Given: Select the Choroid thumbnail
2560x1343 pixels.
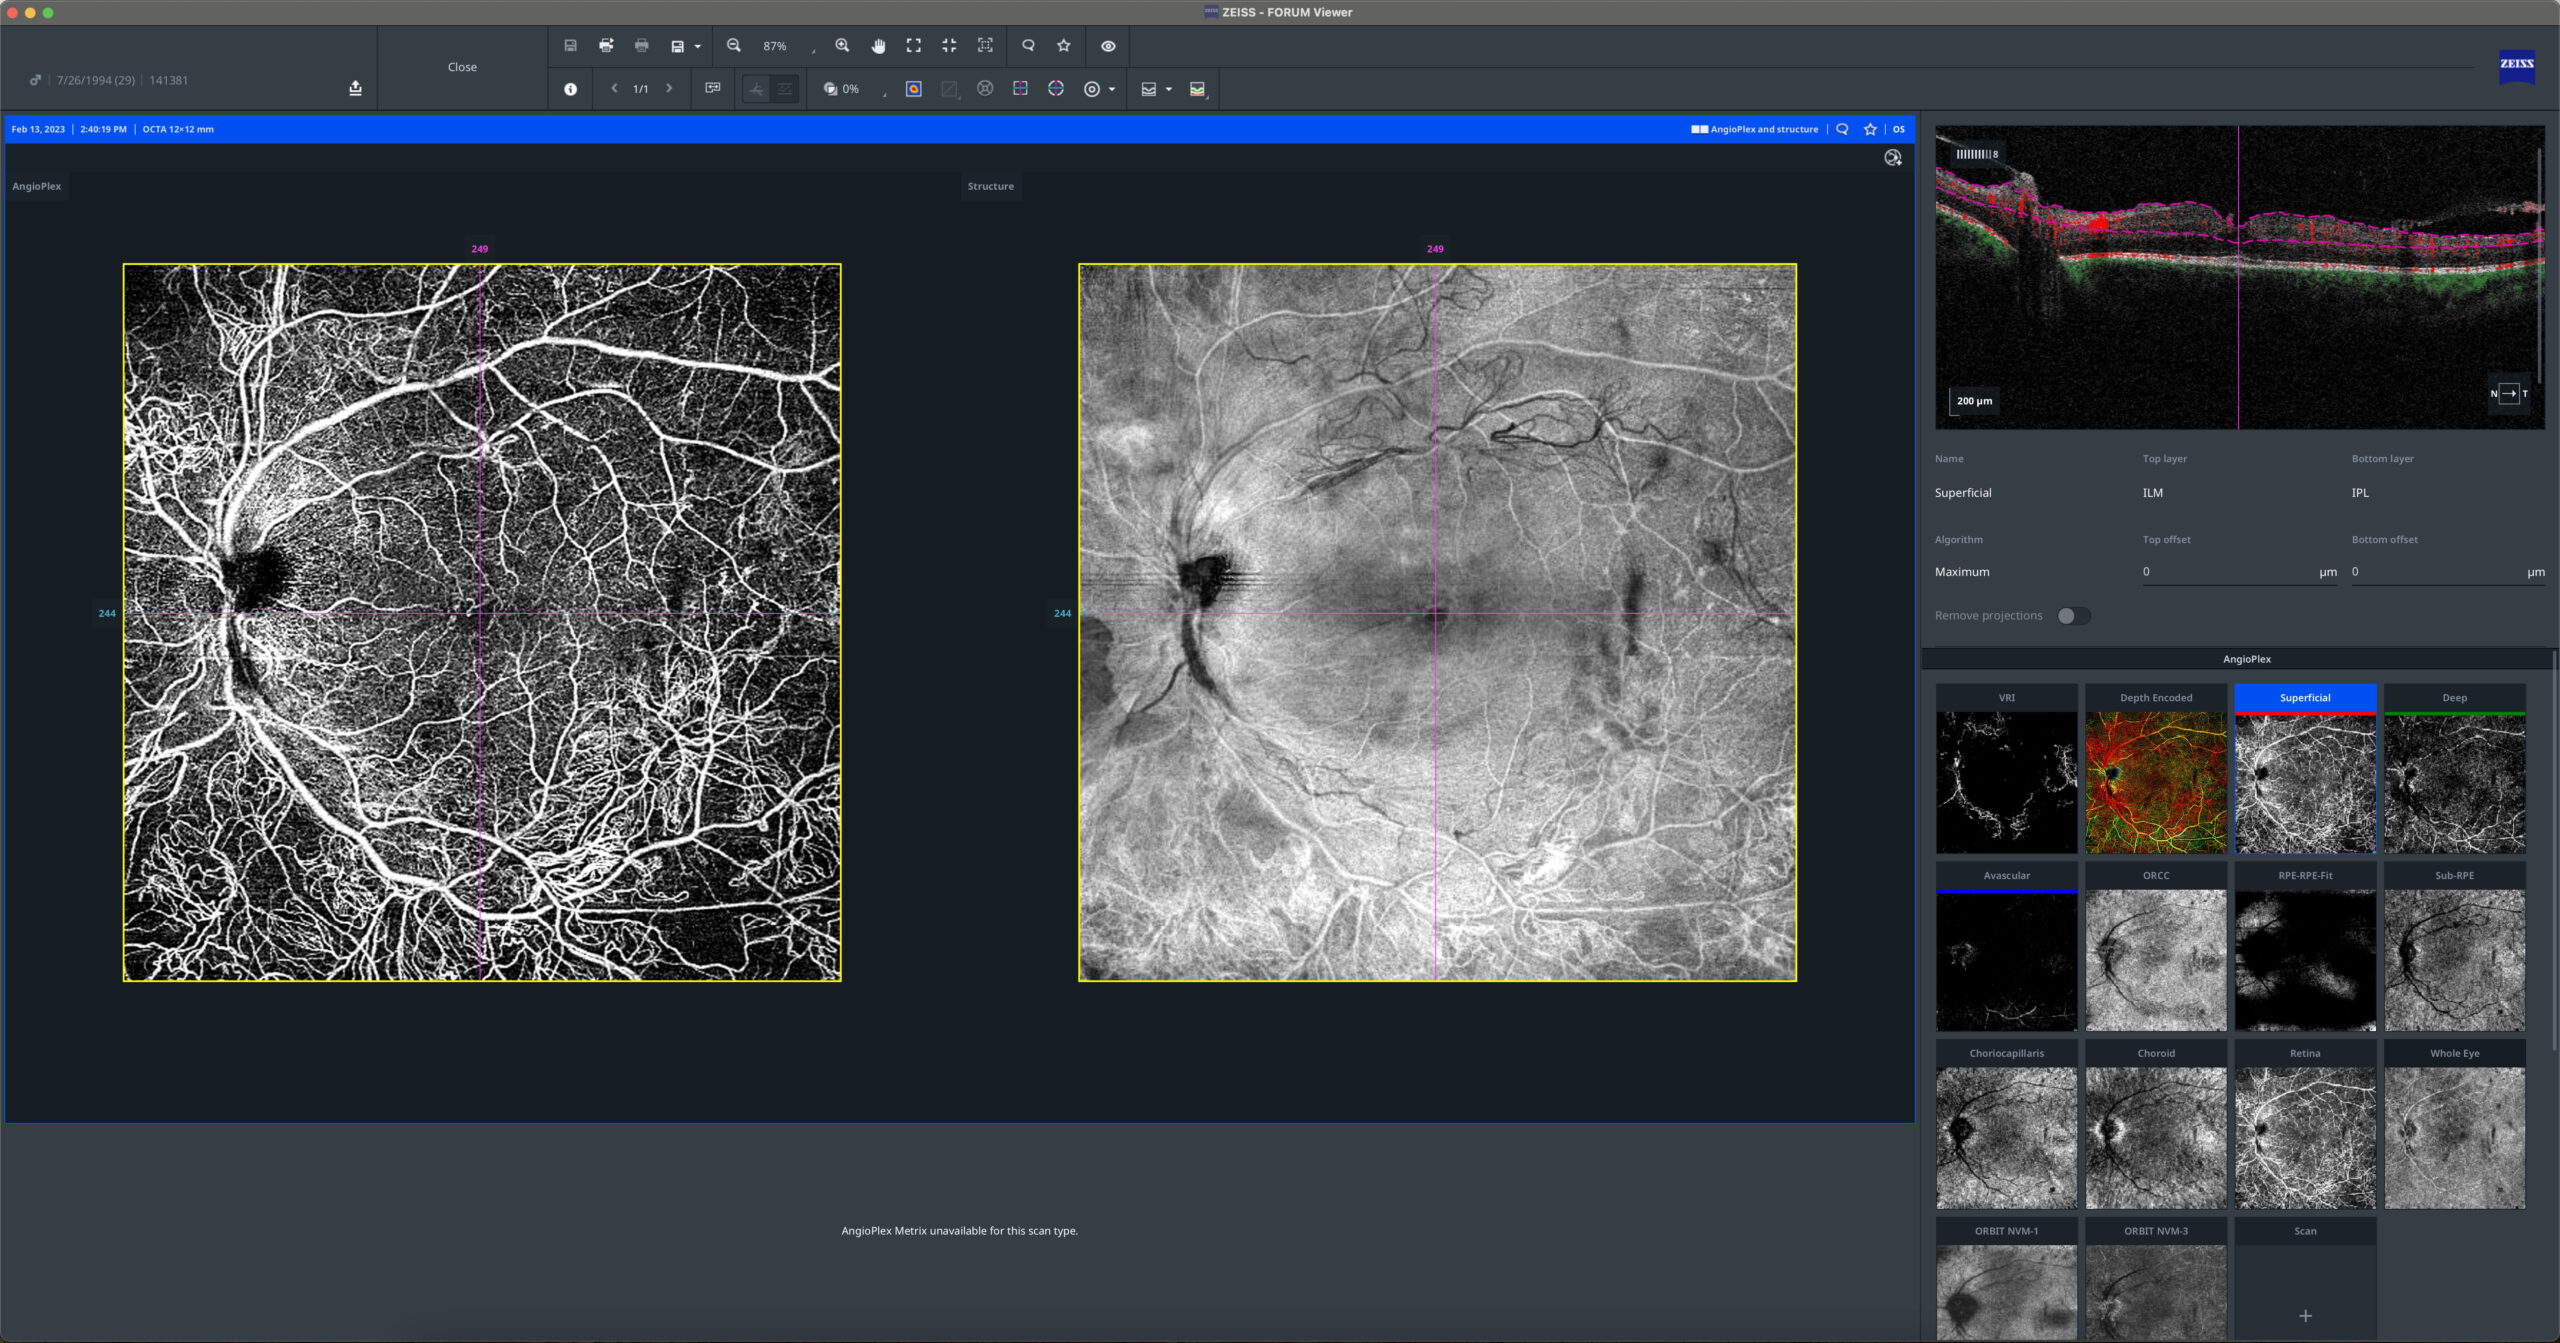Looking at the screenshot, I should click(x=2156, y=1124).
